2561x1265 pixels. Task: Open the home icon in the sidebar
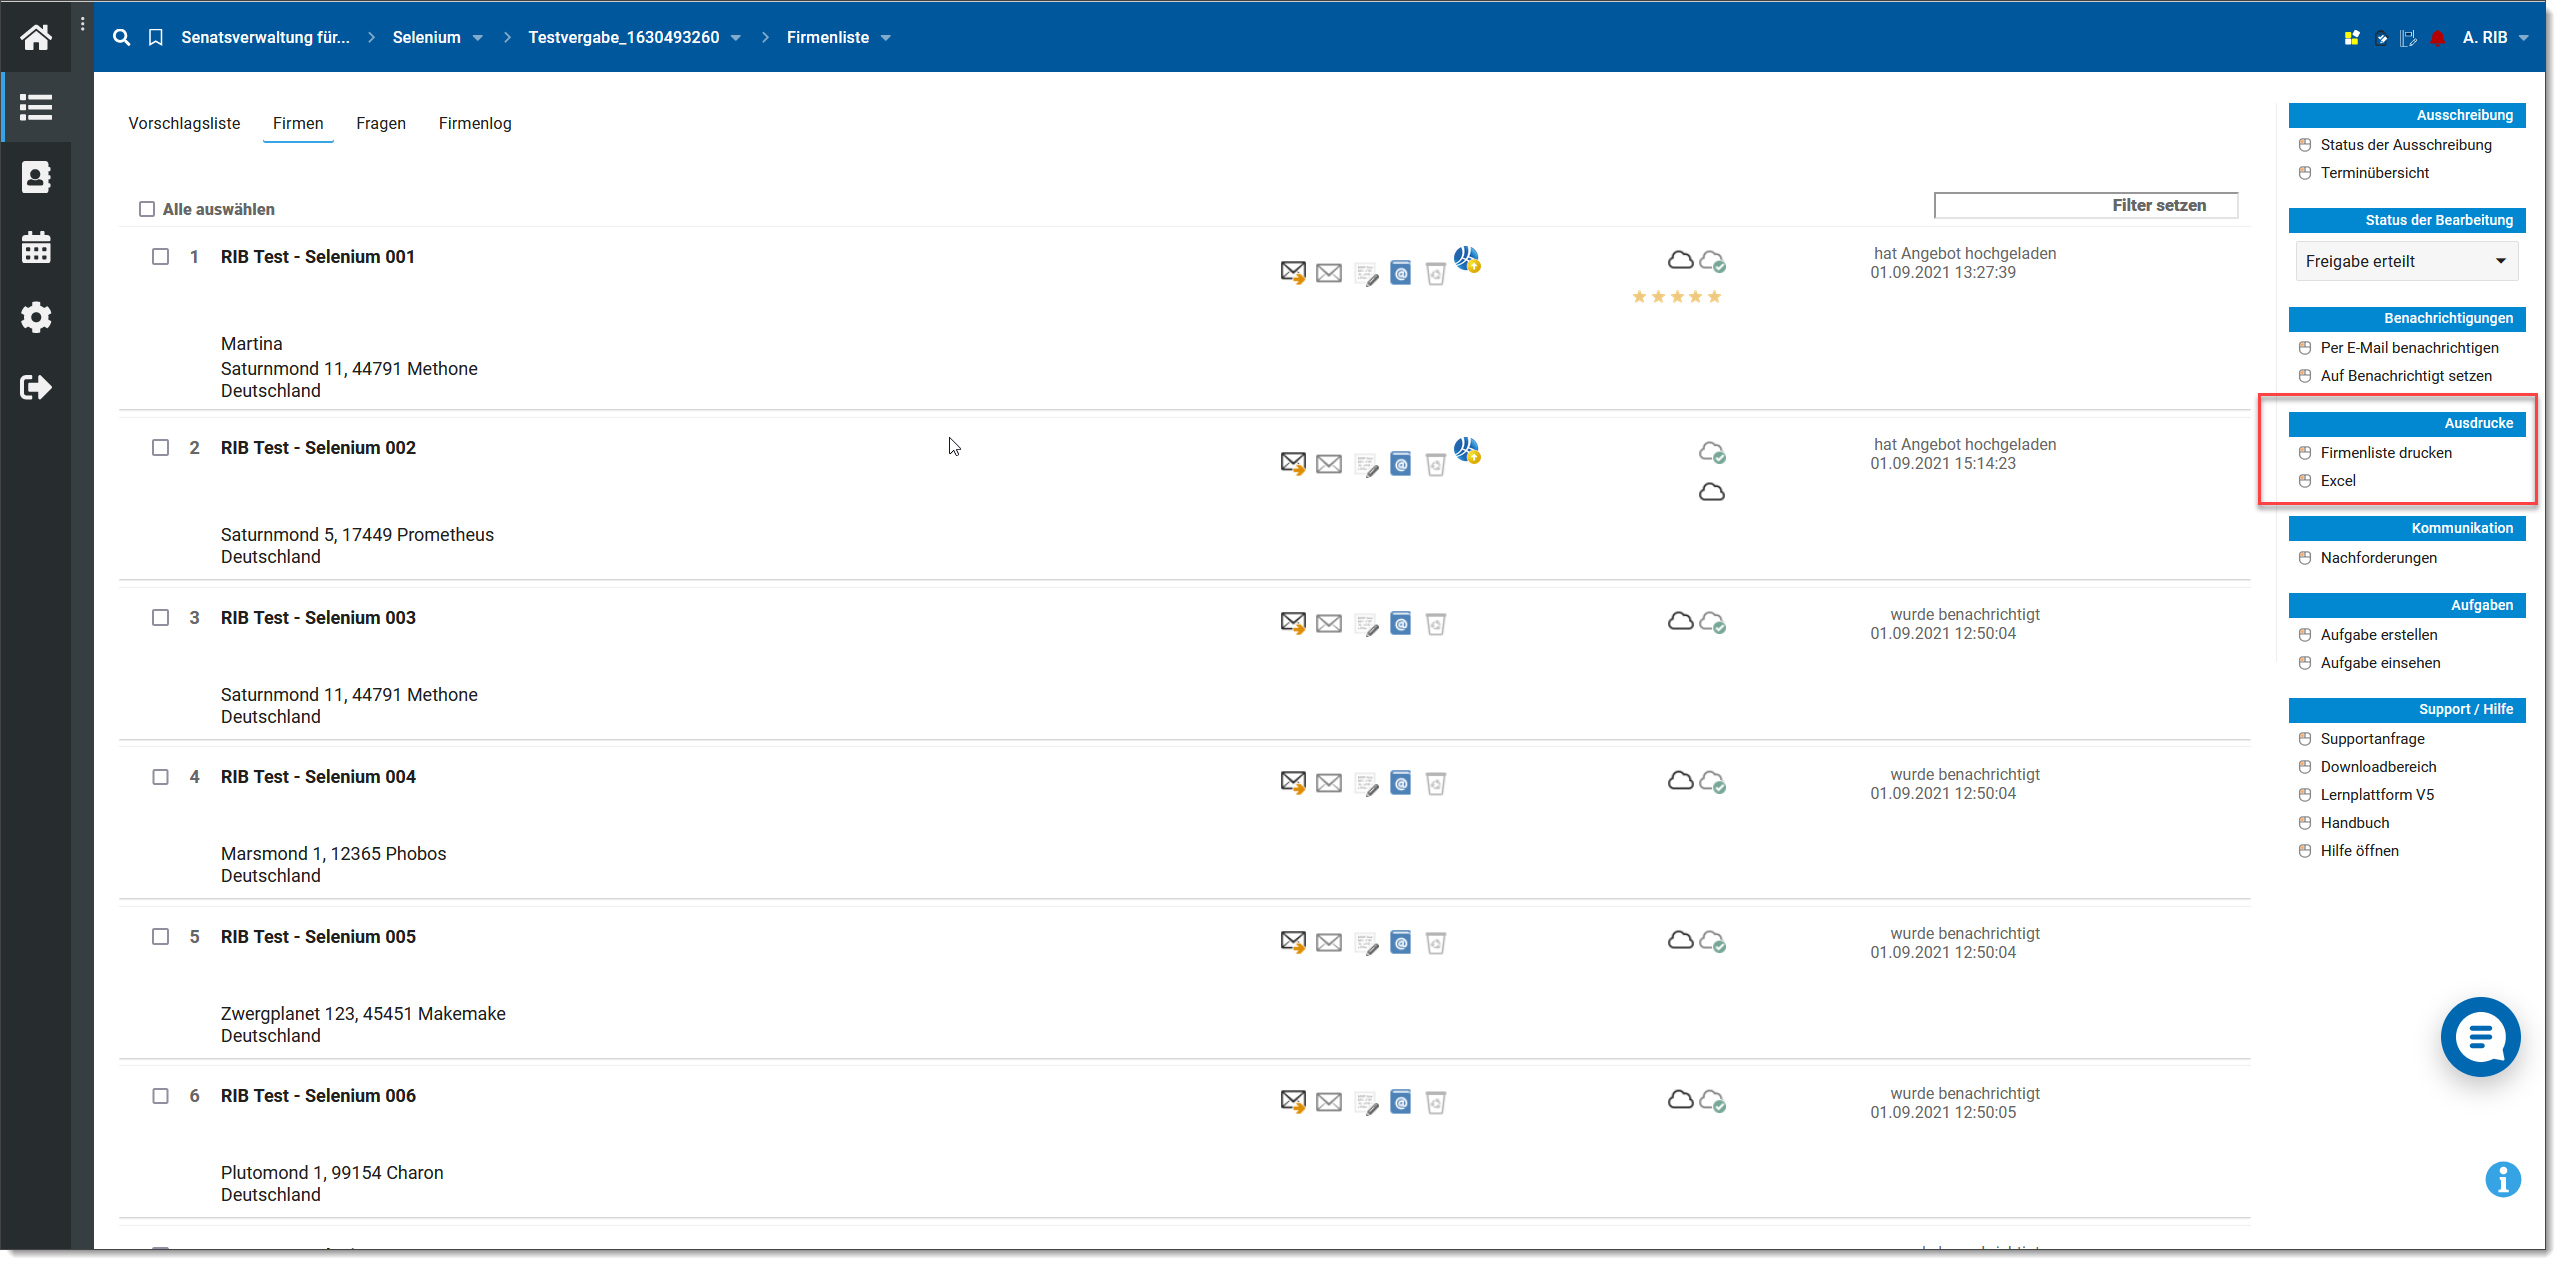click(36, 37)
